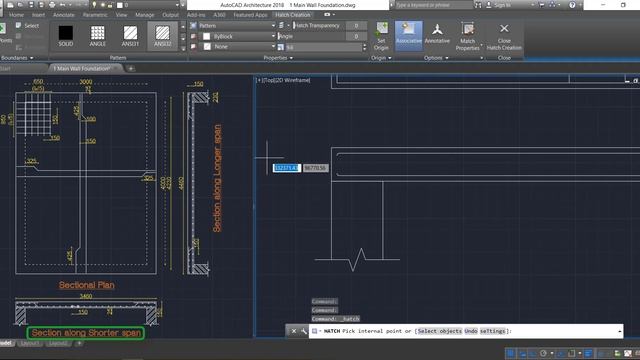Image resolution: width=640 pixels, height=360 pixels.
Task: Select the Hatch Creation ribbon tab
Action: (293, 15)
